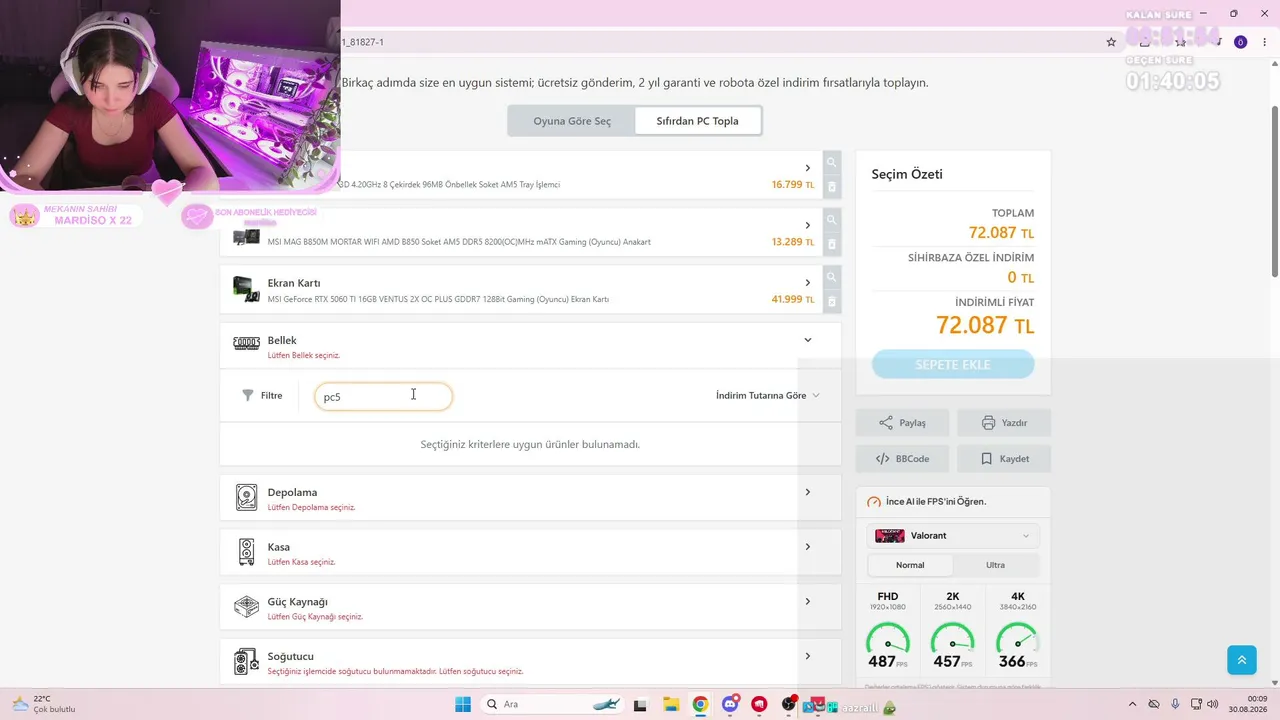Expand the Güç Kaynağı section
This screenshot has height=720, width=1280.
coord(808,601)
